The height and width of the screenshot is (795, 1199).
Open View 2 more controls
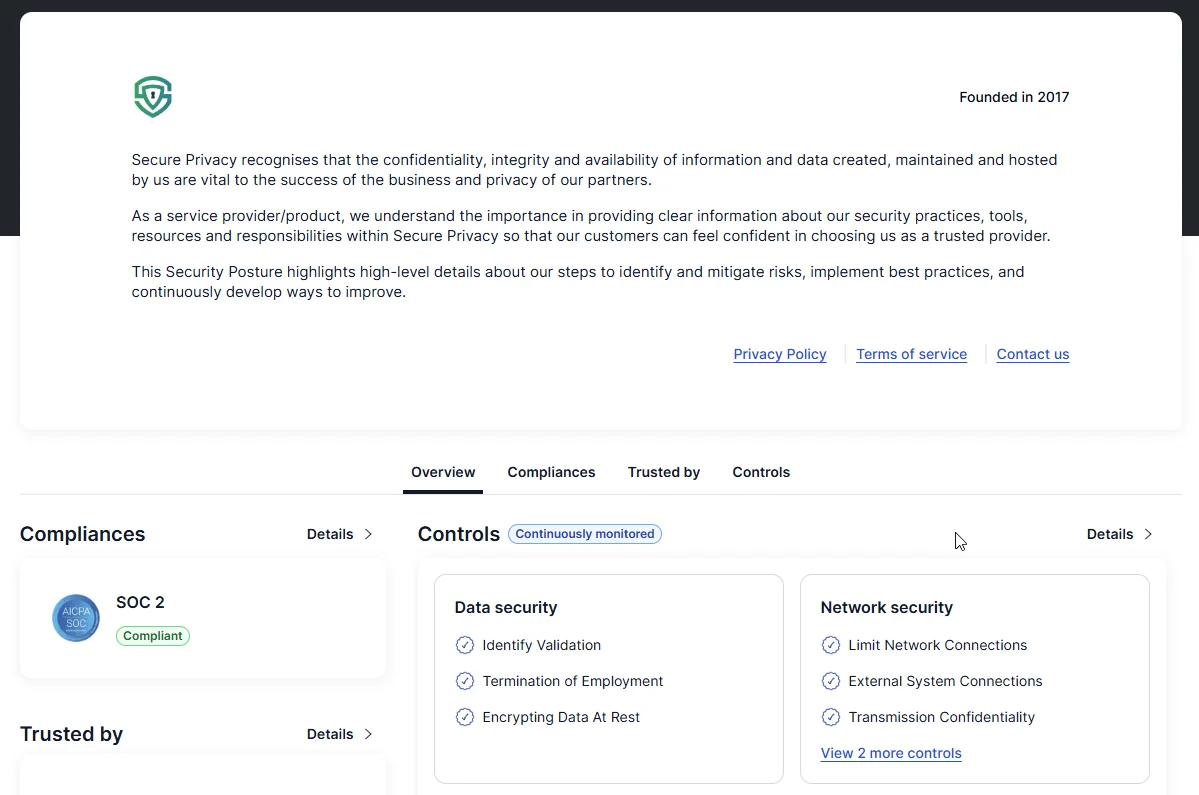coord(890,753)
